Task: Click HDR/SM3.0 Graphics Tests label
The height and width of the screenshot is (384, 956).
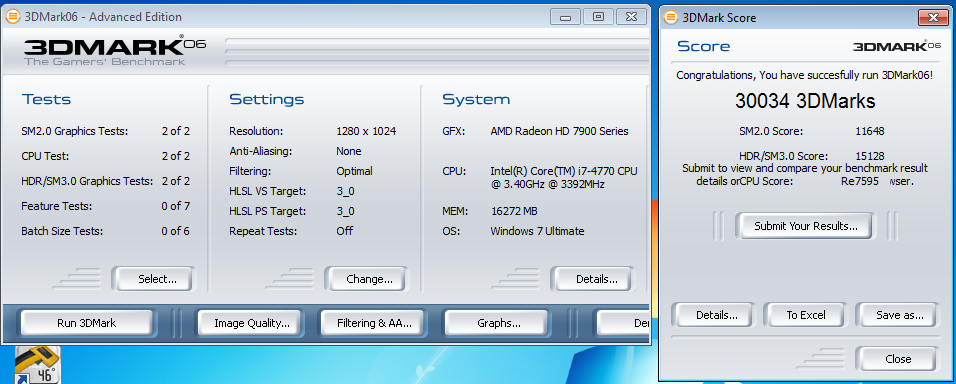Action: coord(87,181)
